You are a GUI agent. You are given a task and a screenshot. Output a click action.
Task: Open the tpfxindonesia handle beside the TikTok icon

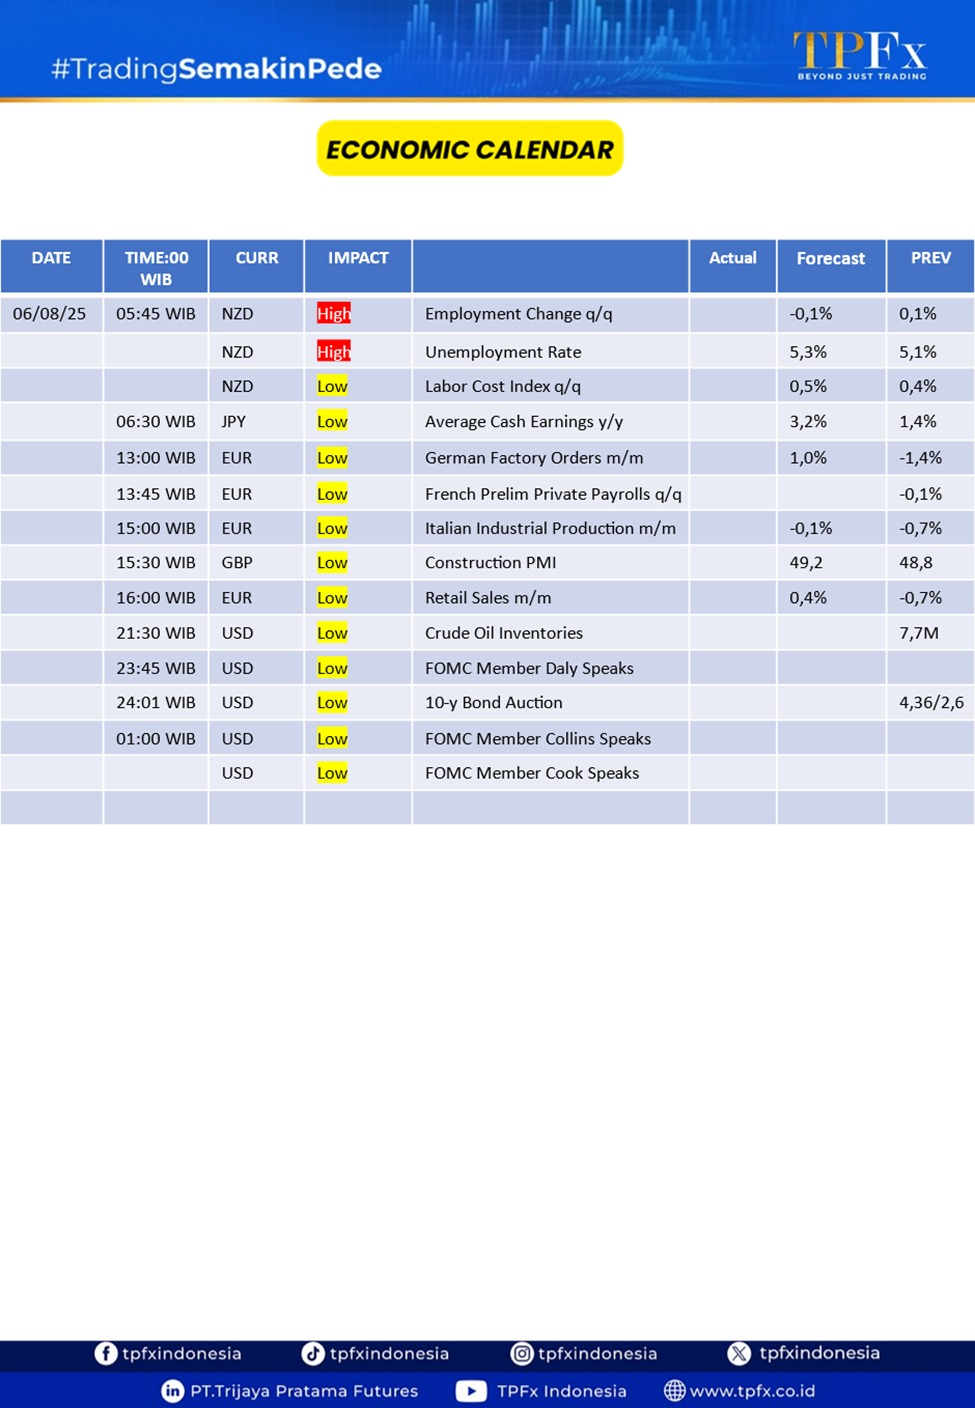click(x=389, y=1353)
